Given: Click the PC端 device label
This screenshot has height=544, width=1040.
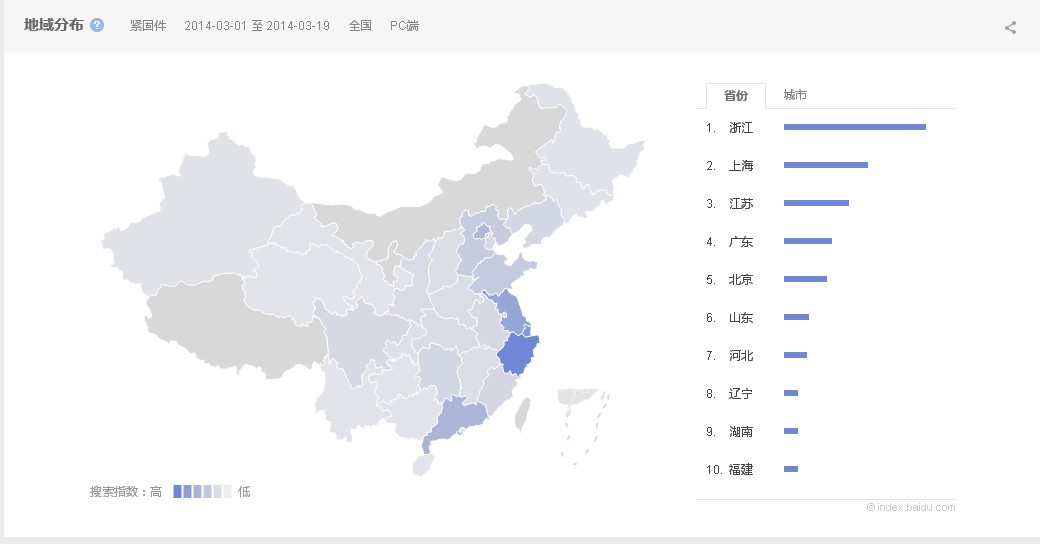Looking at the screenshot, I should [x=404, y=26].
